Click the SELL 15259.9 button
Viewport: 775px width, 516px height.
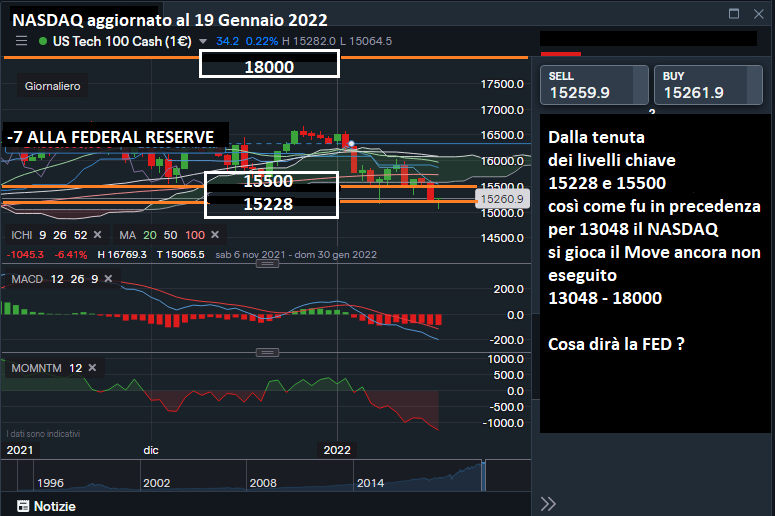(x=594, y=85)
